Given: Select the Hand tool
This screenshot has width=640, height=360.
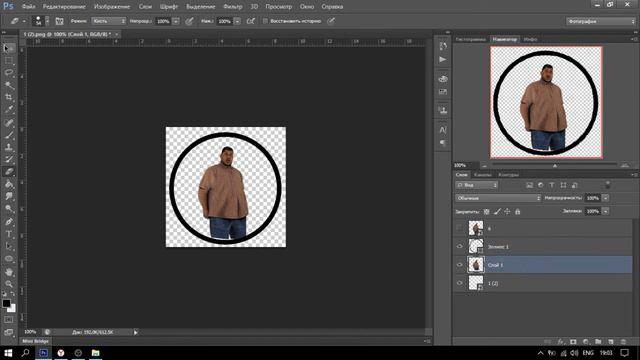Looking at the screenshot, I should pyautogui.click(x=9, y=271).
